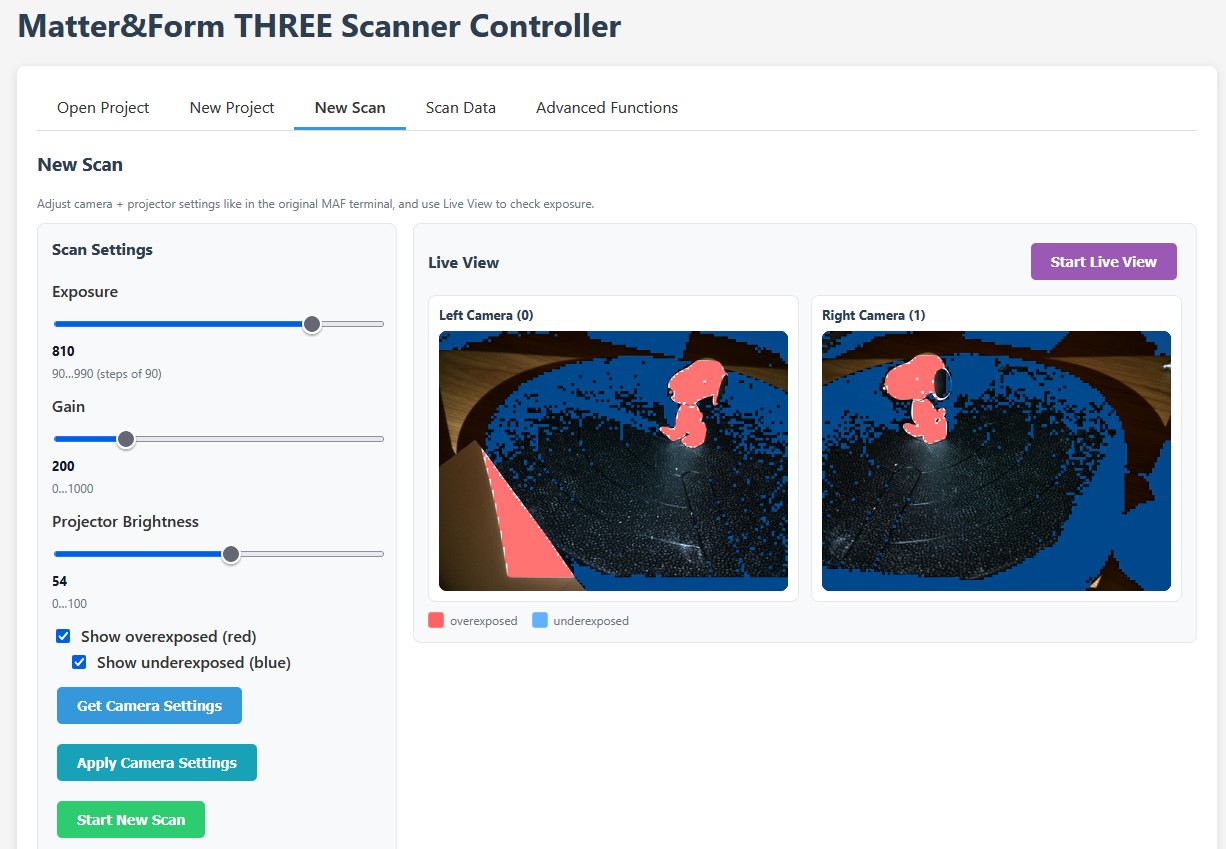Viewport: 1226px width, 849px height.
Task: Click the Start Live View button
Action: pyautogui.click(x=1103, y=262)
